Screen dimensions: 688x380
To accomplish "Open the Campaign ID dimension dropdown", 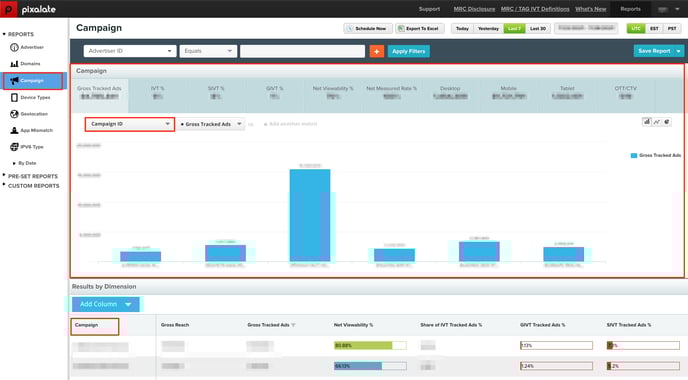I will (x=130, y=124).
